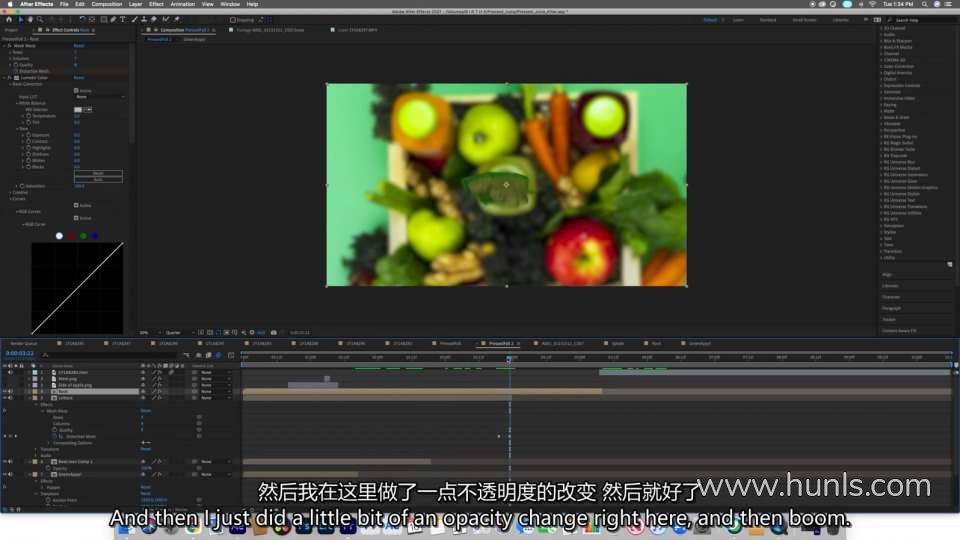Collapse the Curves group
The image size is (960, 540).
coord(10,199)
